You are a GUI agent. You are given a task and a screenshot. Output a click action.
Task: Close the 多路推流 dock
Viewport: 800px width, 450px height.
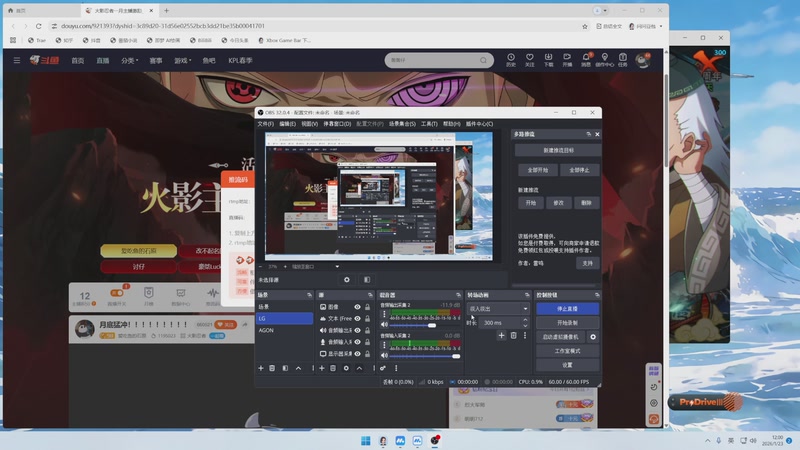click(597, 134)
